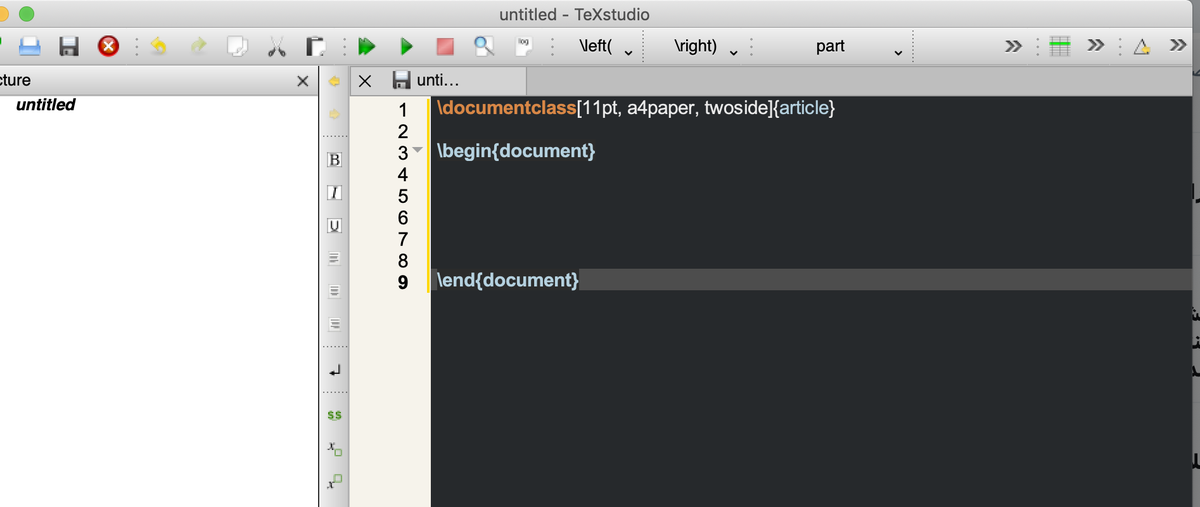Click line number 9 in the gutter
1200x507 pixels.
point(402,282)
